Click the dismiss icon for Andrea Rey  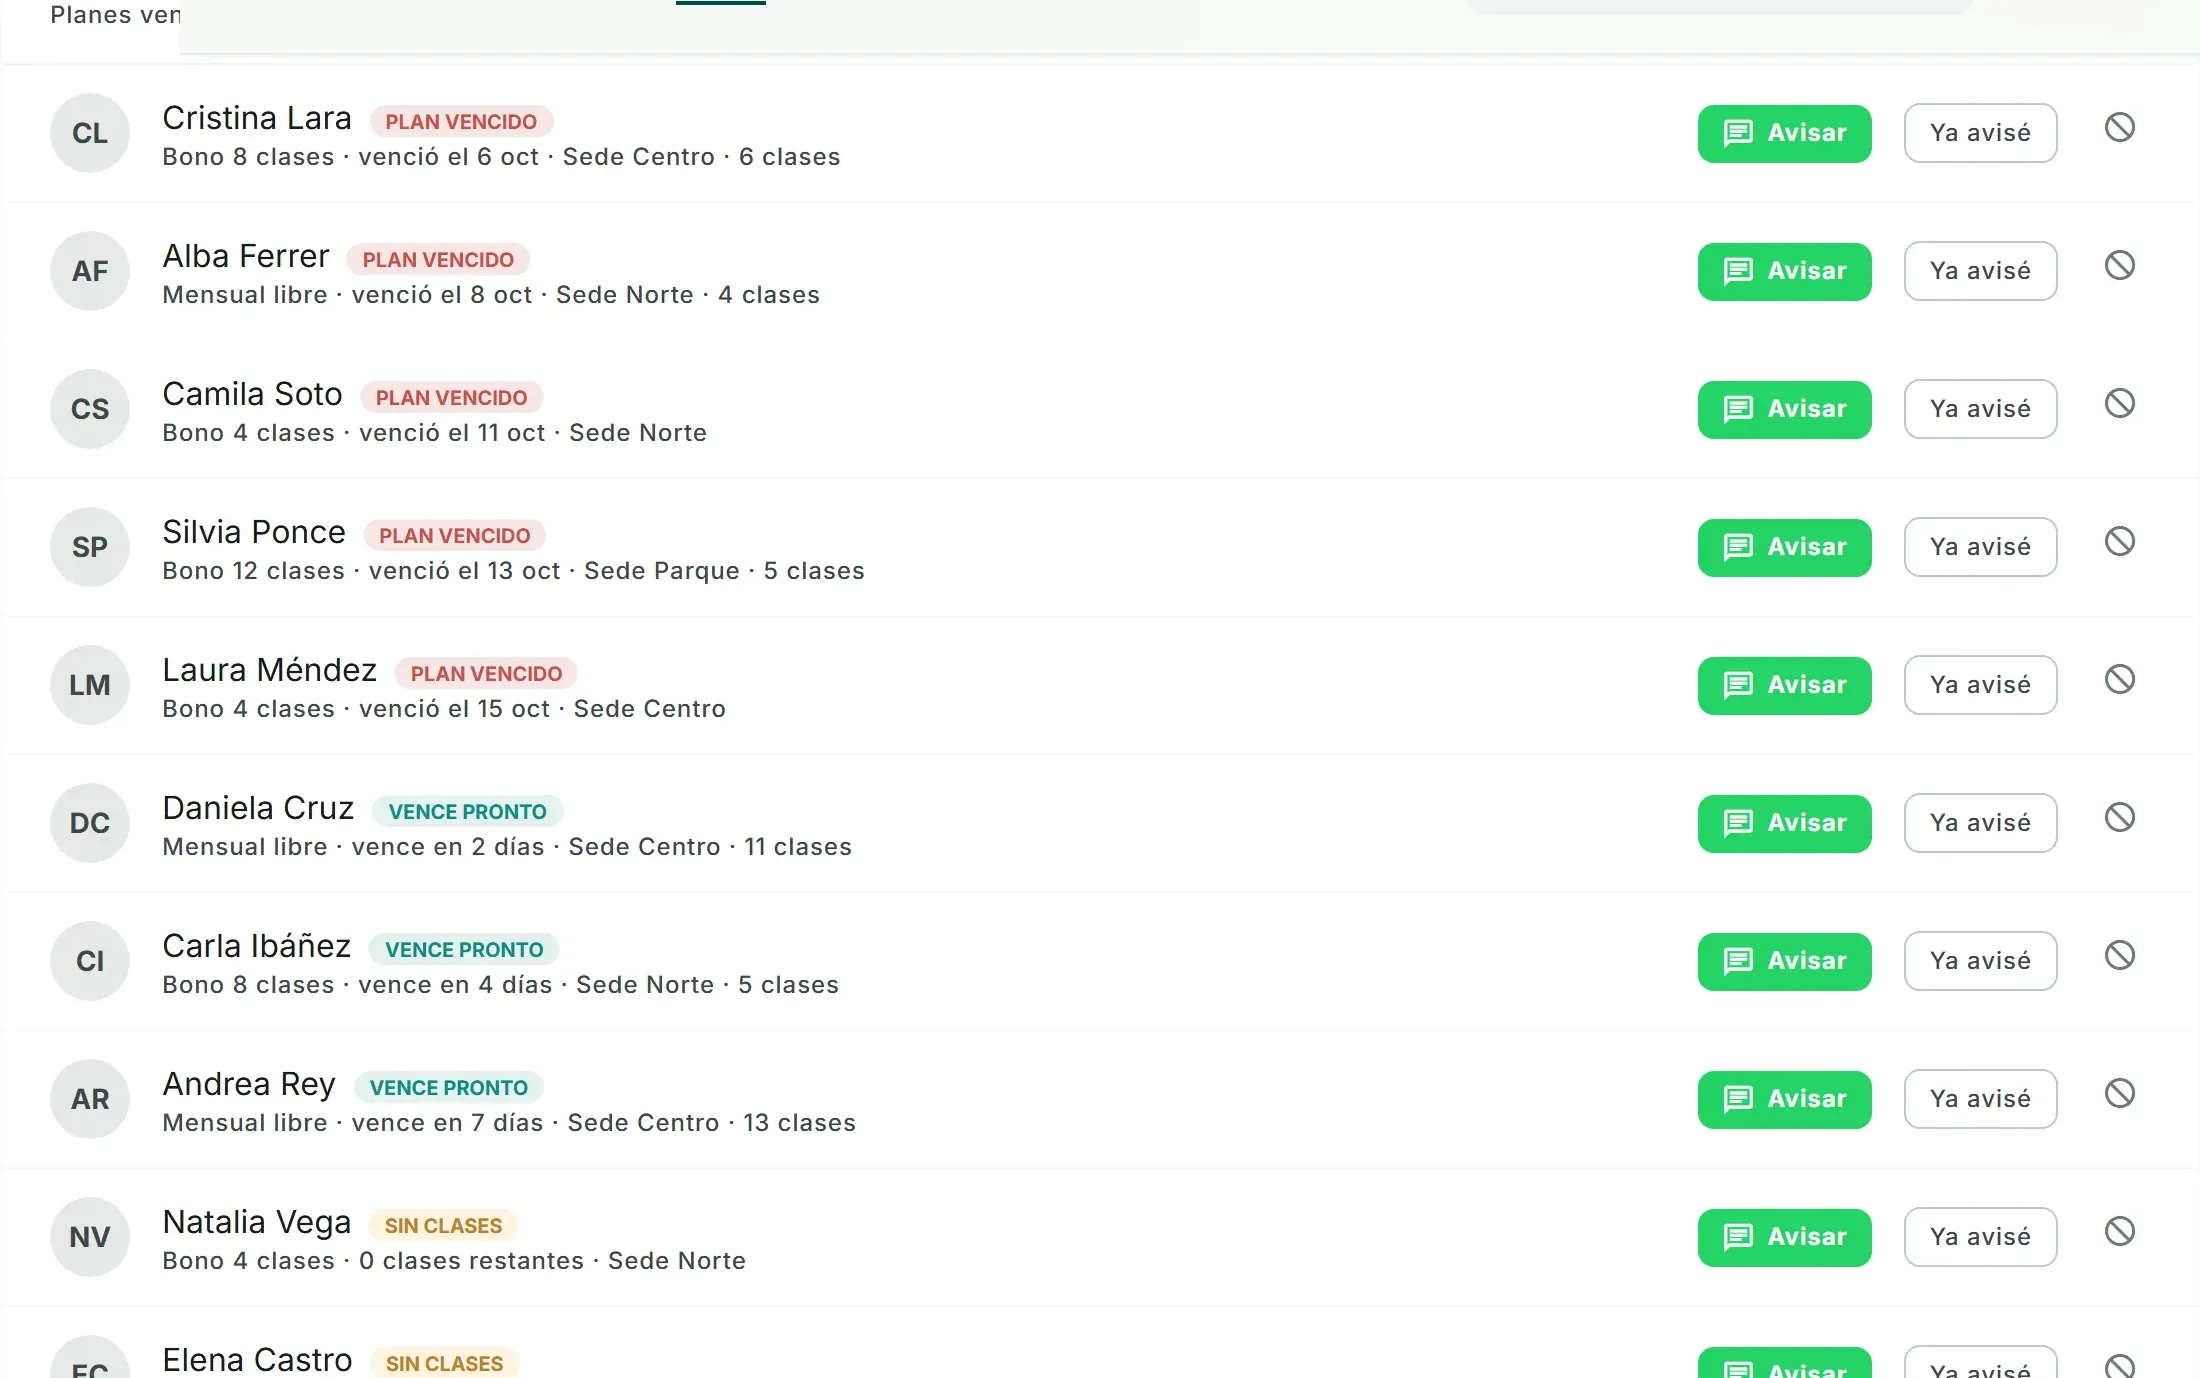click(2119, 1093)
